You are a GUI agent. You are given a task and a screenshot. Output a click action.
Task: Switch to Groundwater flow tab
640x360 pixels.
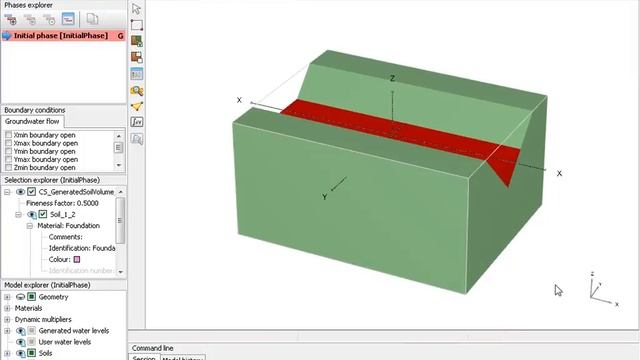32,121
